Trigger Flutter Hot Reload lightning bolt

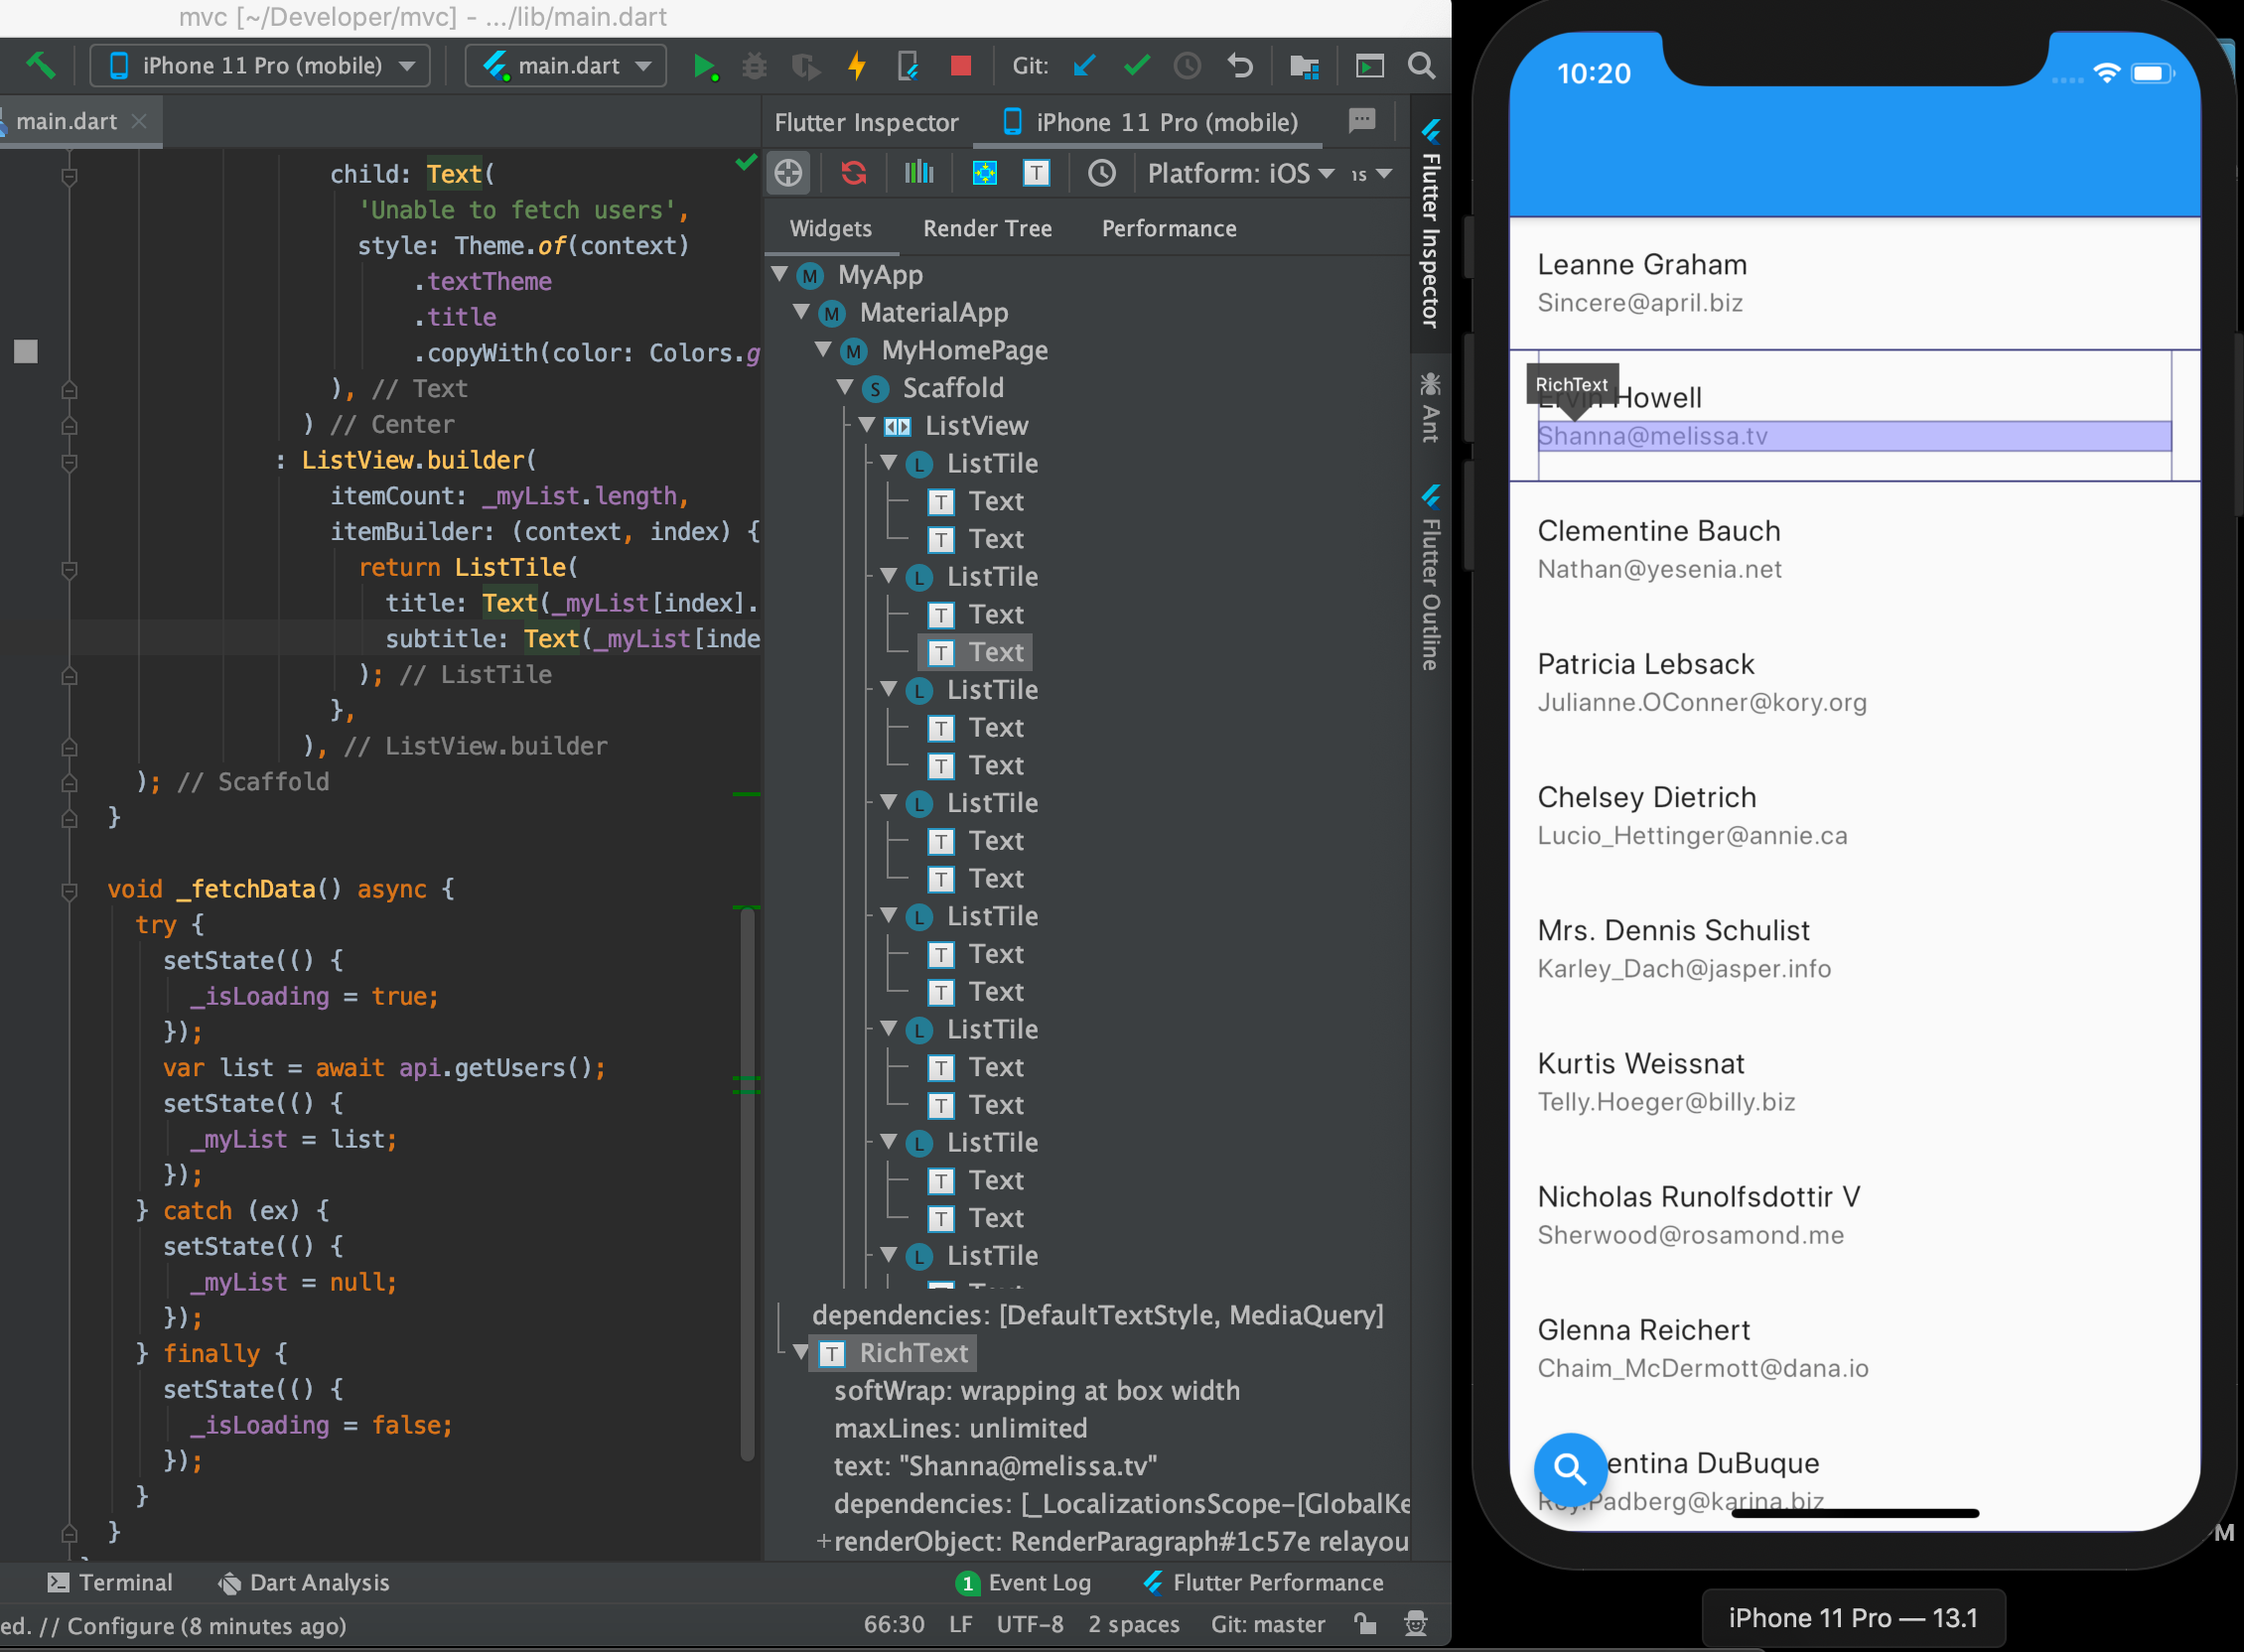pos(857,65)
